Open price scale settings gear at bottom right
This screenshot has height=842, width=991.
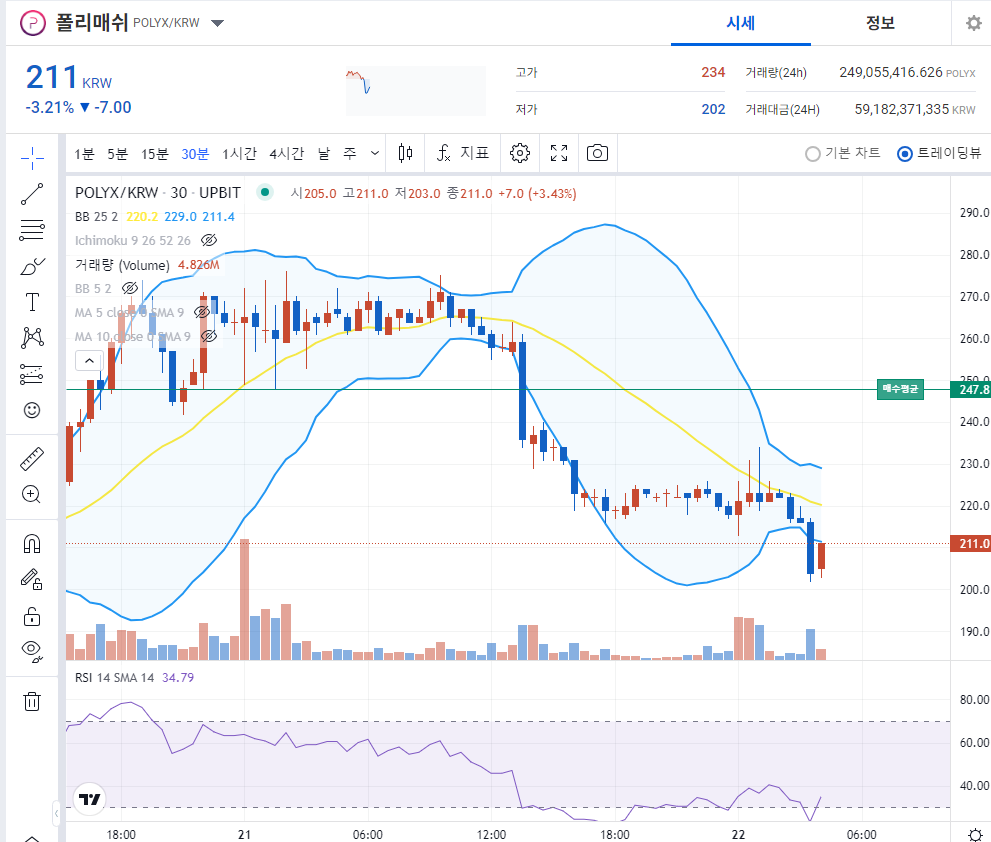pos(975,834)
